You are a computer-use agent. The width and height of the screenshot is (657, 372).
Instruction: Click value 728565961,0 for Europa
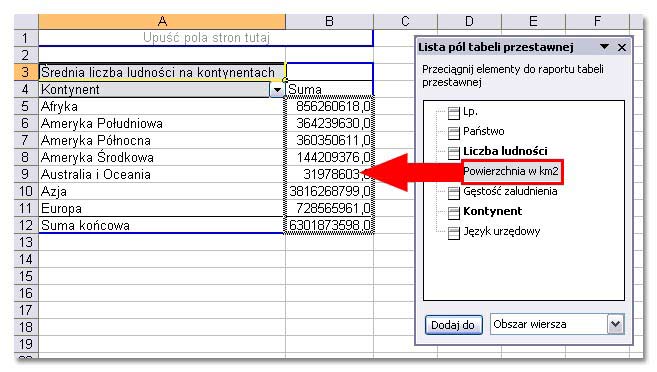[329, 208]
